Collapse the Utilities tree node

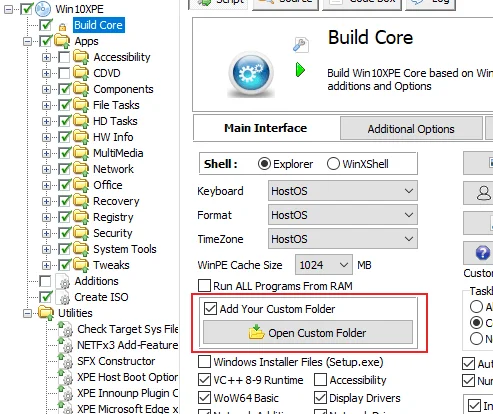click(28, 313)
